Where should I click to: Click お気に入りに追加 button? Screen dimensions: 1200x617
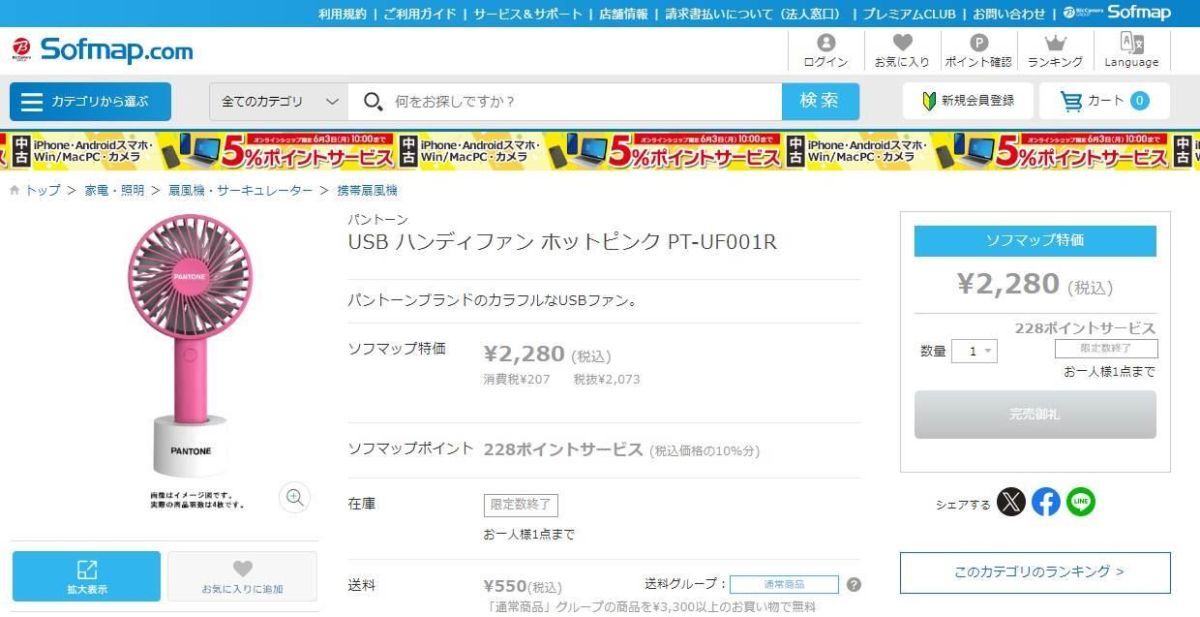(x=242, y=576)
